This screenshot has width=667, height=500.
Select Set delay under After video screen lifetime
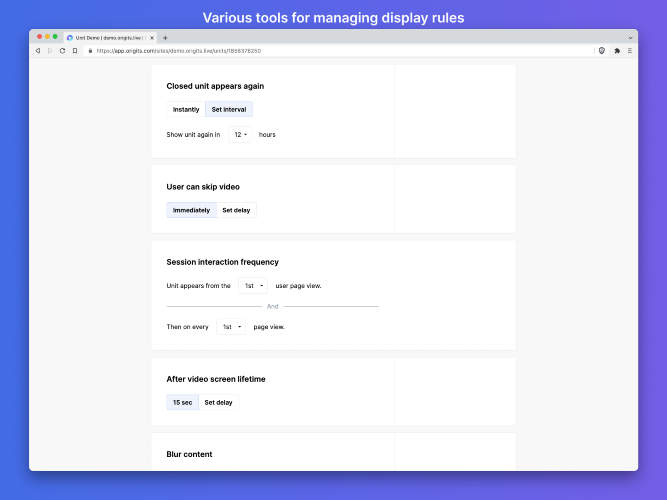[x=218, y=402]
